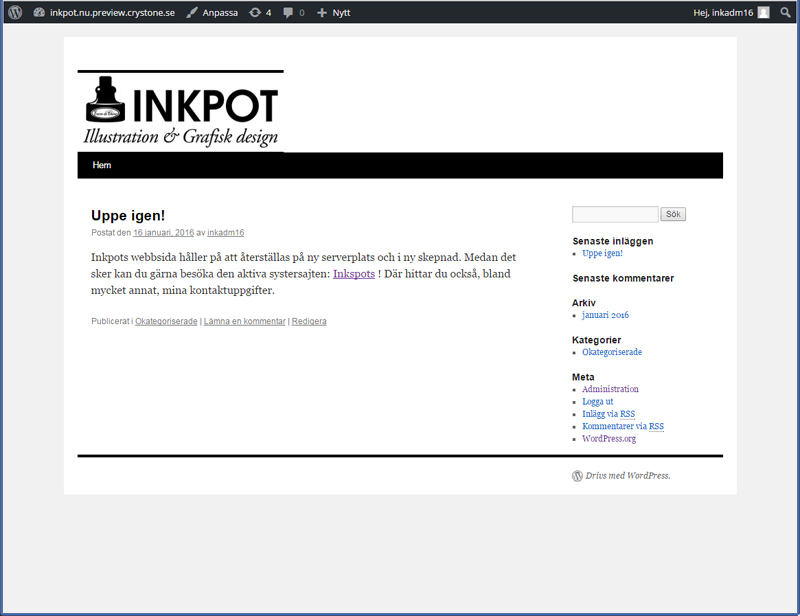Click the updates count 4

pos(268,13)
